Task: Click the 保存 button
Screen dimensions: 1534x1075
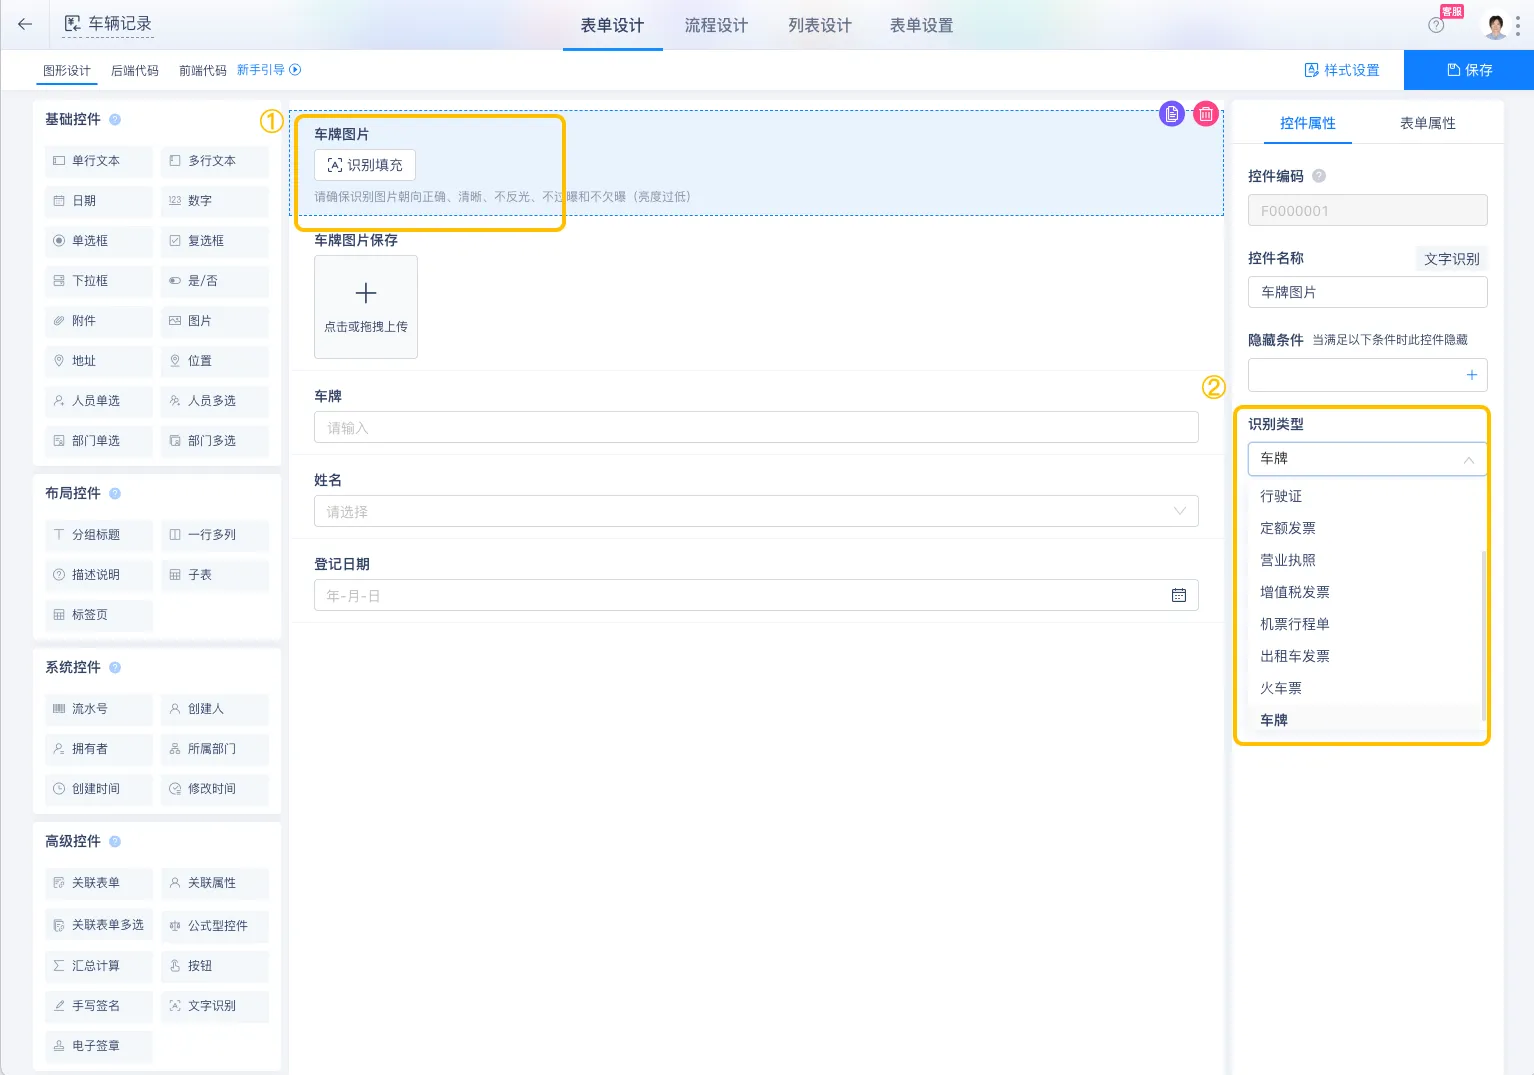Action: pyautogui.click(x=1469, y=70)
